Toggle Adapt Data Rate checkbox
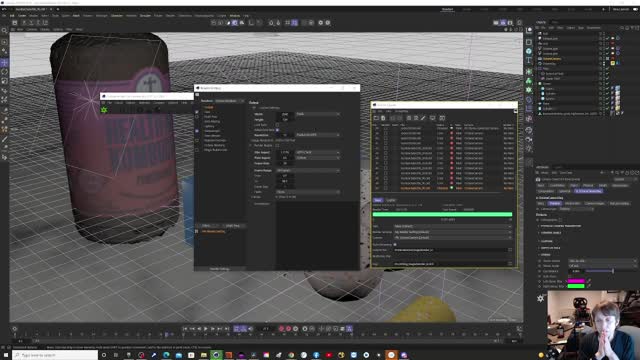 [277, 130]
